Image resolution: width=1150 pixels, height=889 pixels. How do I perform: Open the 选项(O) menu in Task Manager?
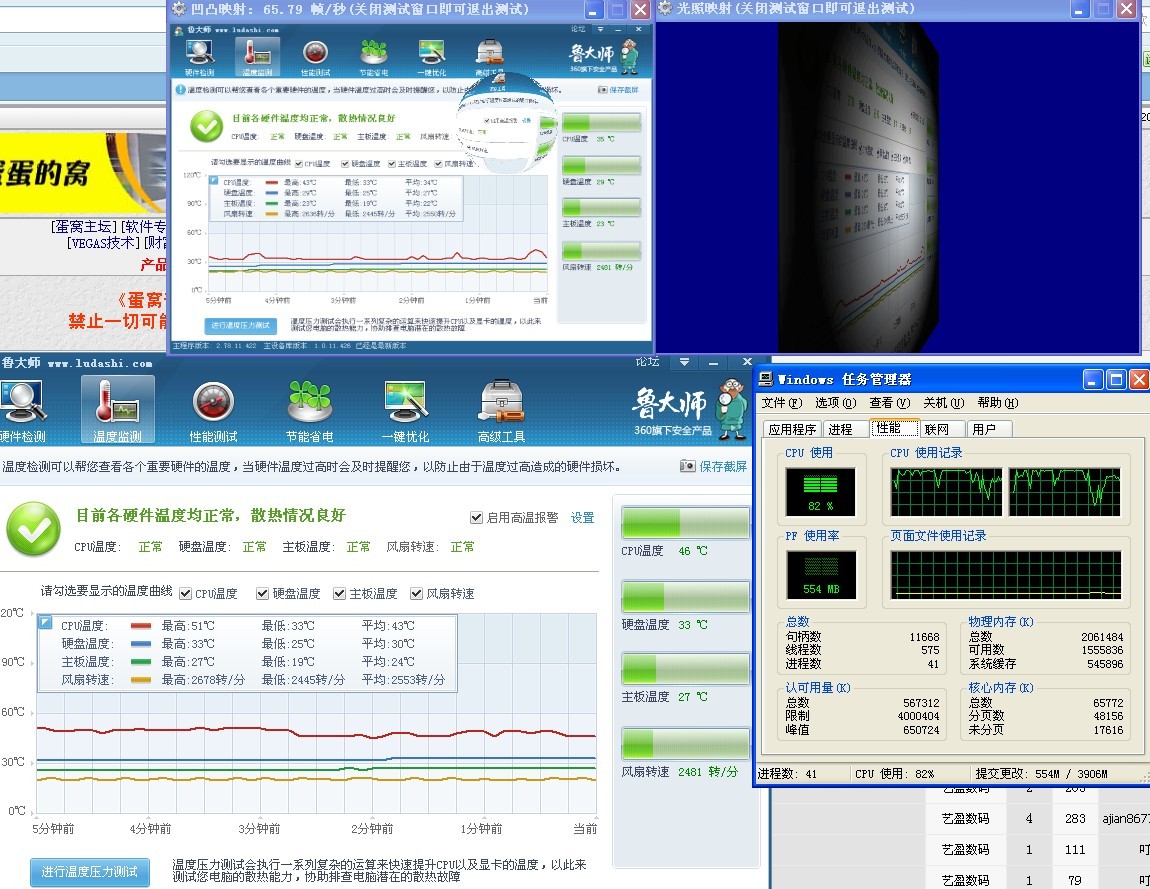pyautogui.click(x=835, y=403)
